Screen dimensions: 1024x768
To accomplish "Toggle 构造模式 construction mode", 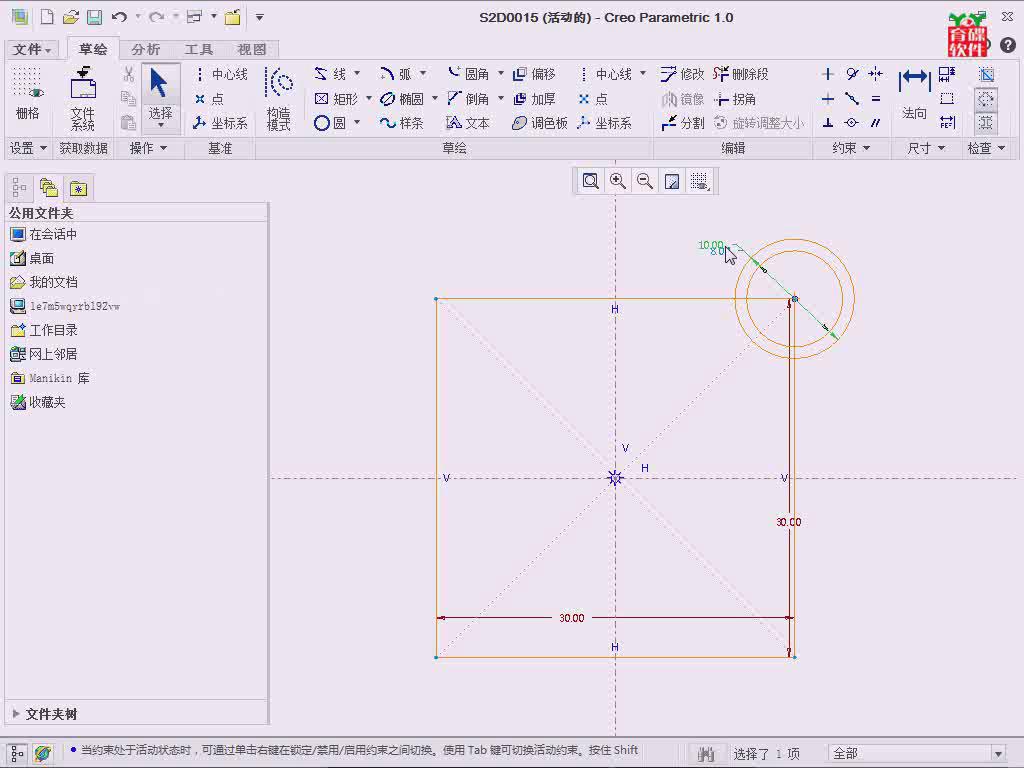I will pos(279,98).
